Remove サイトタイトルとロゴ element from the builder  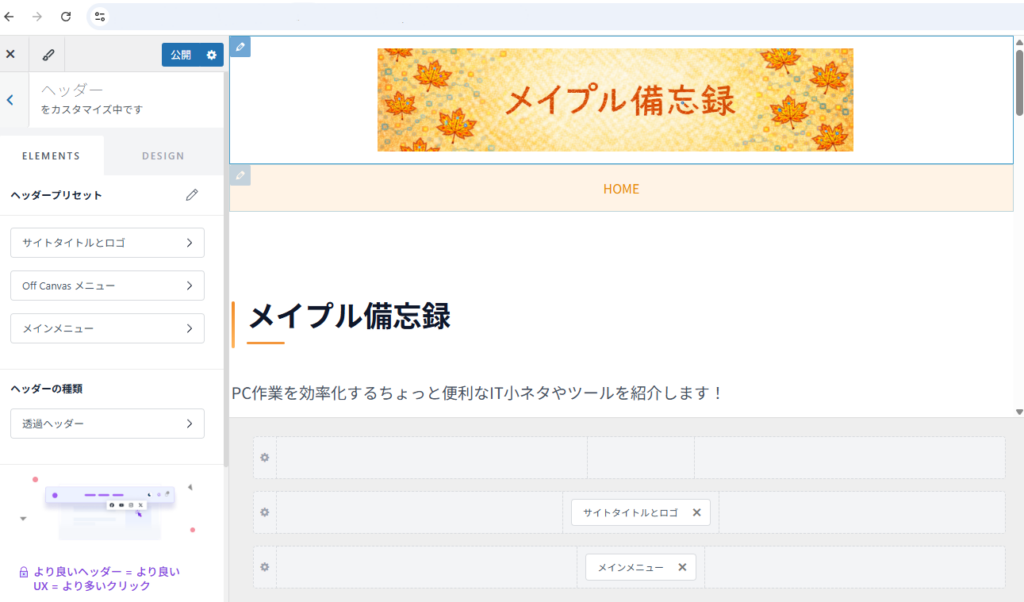pyautogui.click(x=697, y=513)
